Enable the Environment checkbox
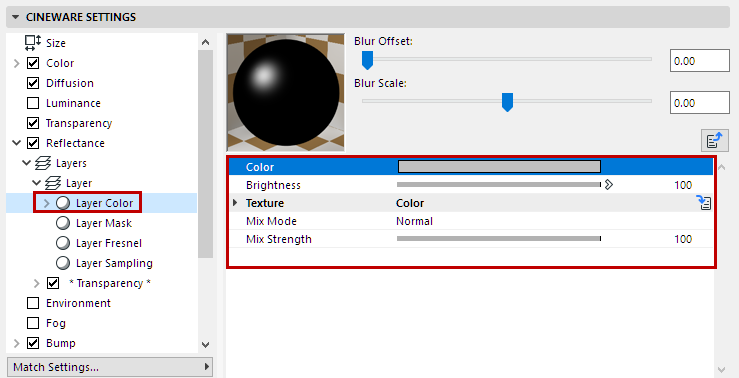This screenshot has width=739, height=378. click(33, 303)
